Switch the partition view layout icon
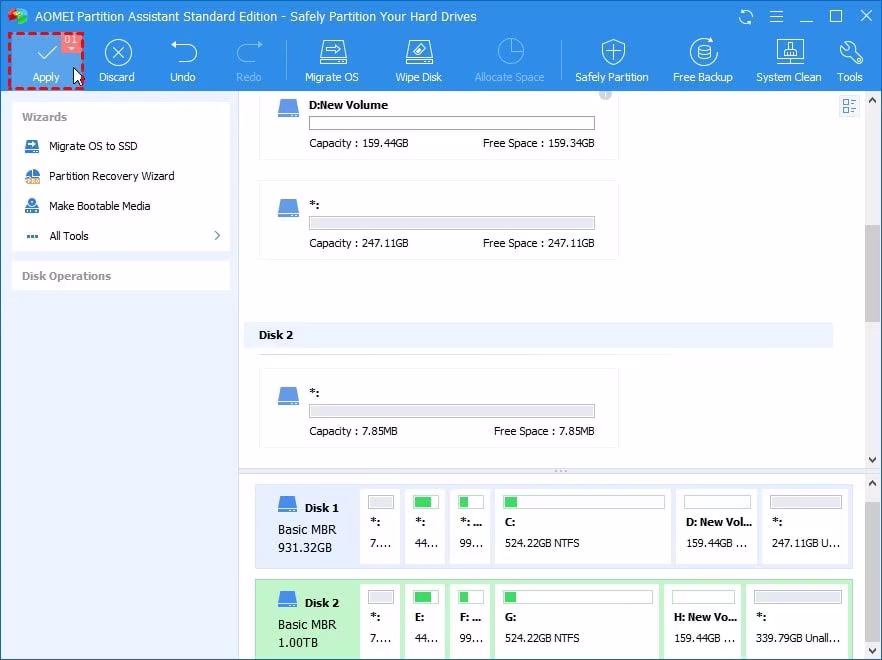 [849, 106]
